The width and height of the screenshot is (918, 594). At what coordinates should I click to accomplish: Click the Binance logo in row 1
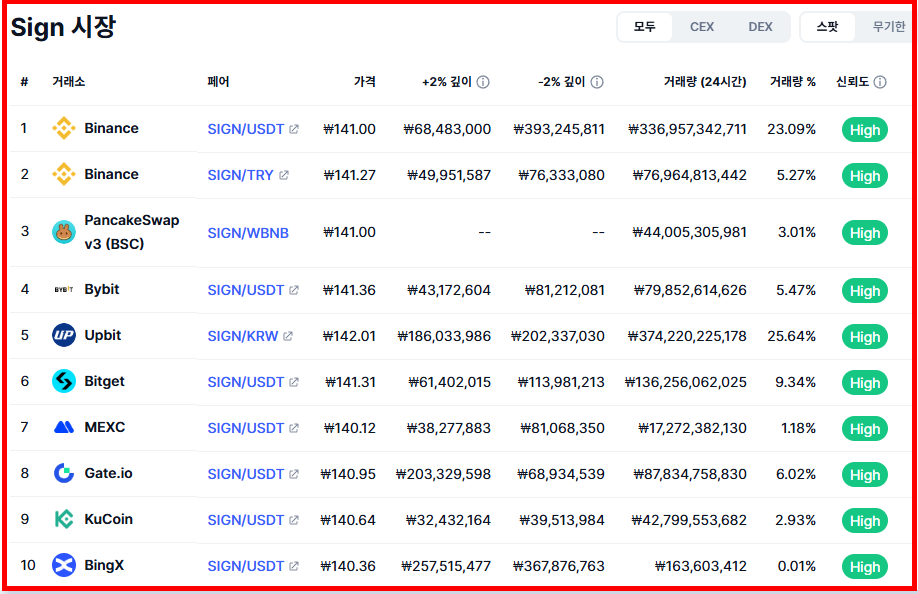(x=63, y=128)
